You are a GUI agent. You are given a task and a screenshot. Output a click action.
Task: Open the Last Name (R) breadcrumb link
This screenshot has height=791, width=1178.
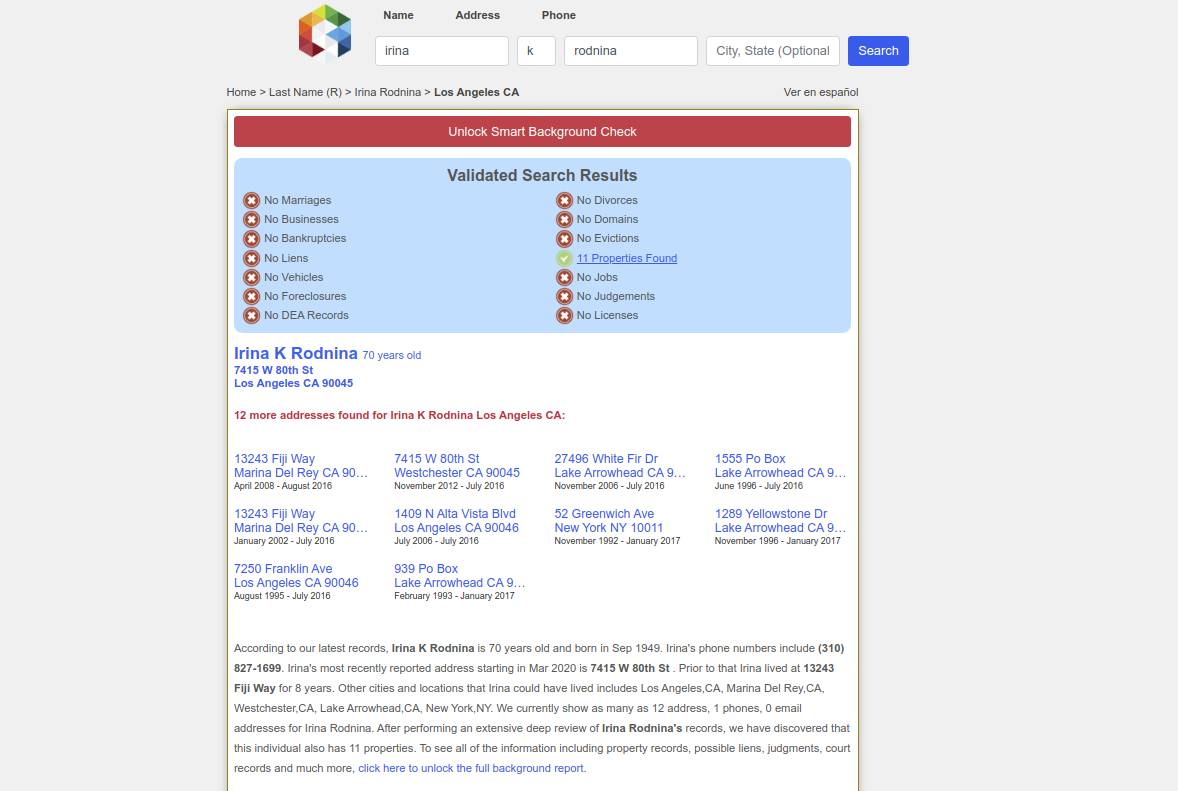coord(305,92)
